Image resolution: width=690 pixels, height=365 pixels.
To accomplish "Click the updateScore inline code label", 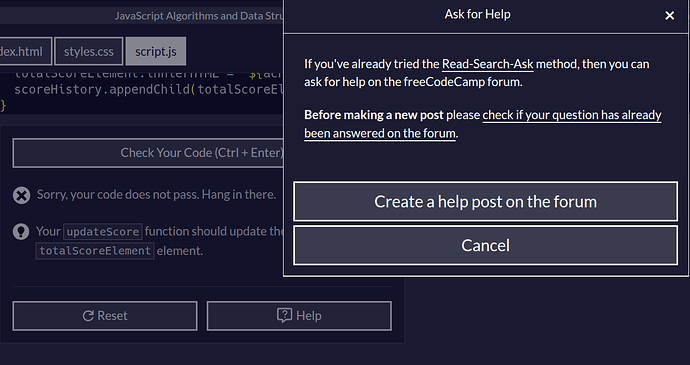I will click(x=103, y=232).
